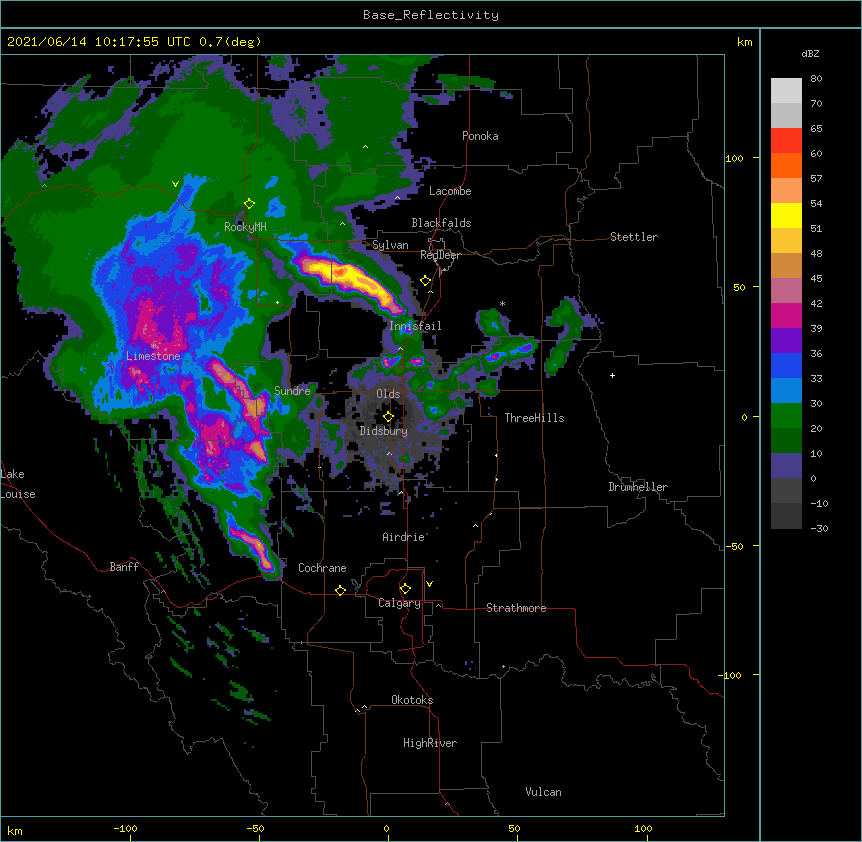Select the bright yellow 51-54 dBZ legend band
862x842 pixels.
pyautogui.click(x=786, y=215)
